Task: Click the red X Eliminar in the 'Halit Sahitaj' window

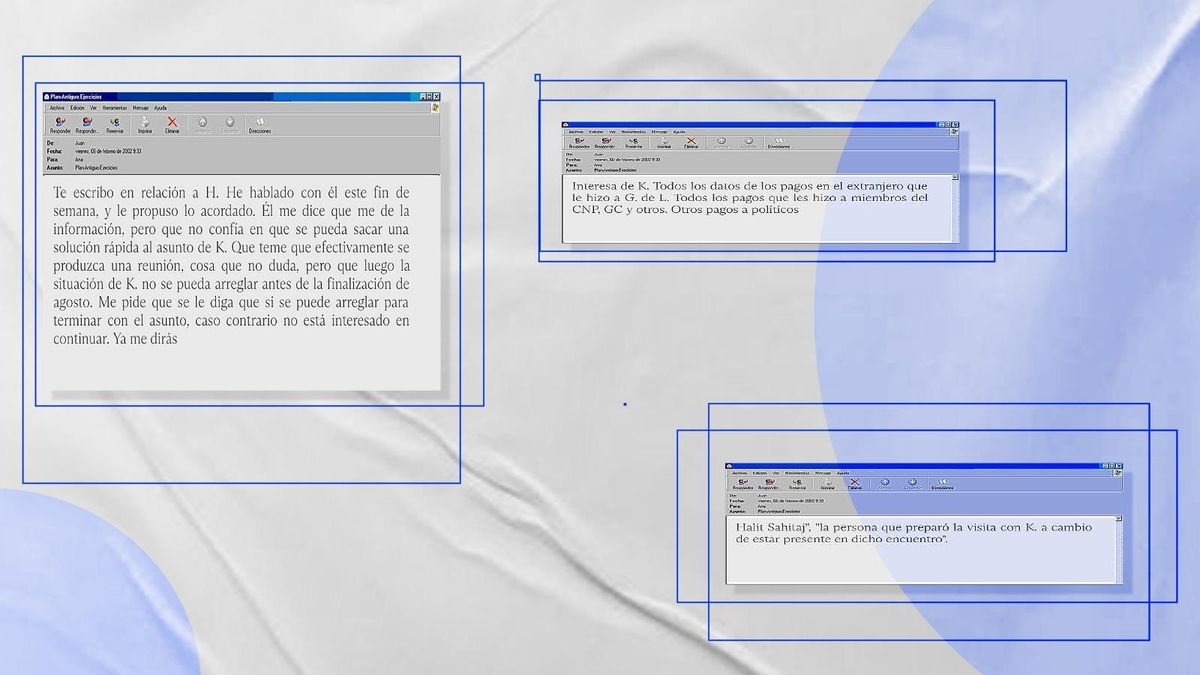Action: (855, 484)
